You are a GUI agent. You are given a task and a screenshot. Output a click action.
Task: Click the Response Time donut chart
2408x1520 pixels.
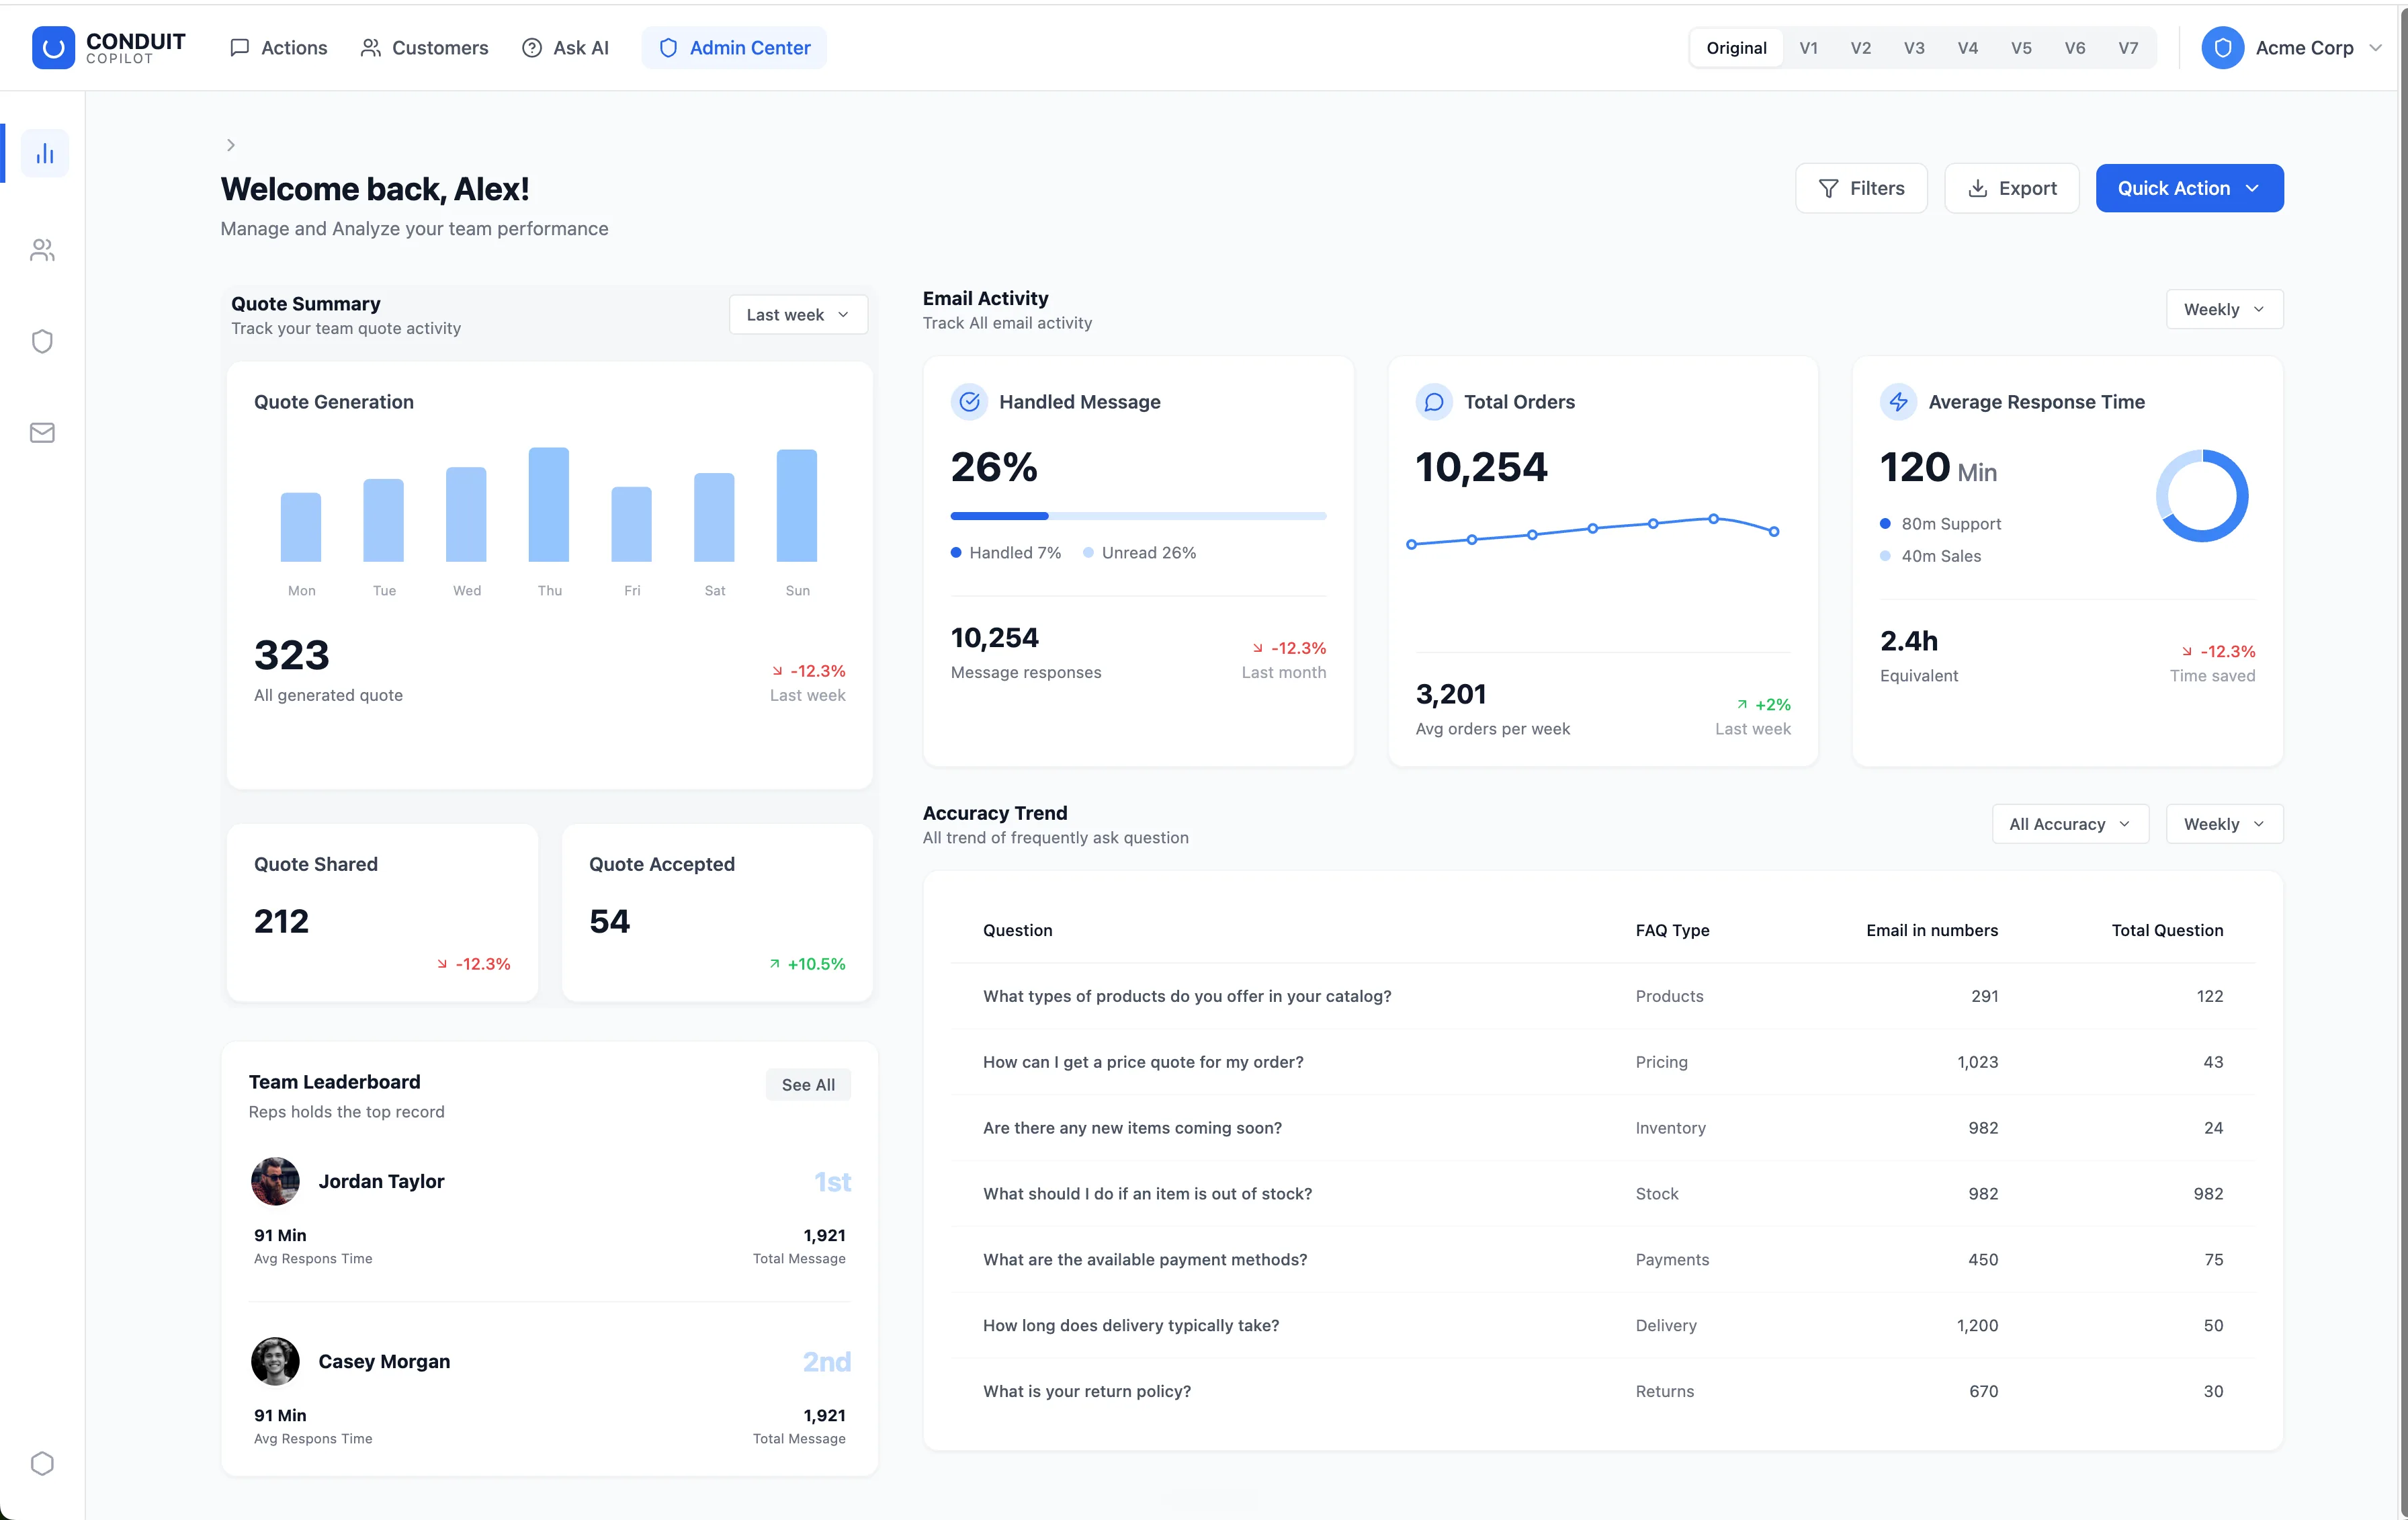click(2201, 496)
